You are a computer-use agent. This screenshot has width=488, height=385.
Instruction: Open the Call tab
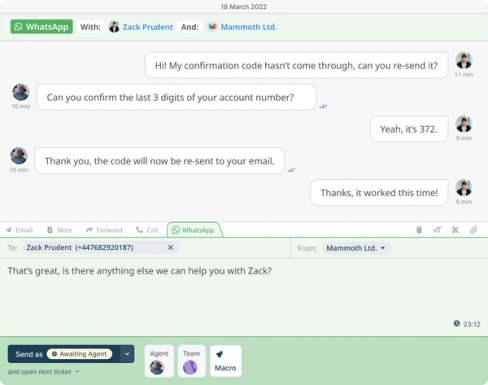click(147, 230)
